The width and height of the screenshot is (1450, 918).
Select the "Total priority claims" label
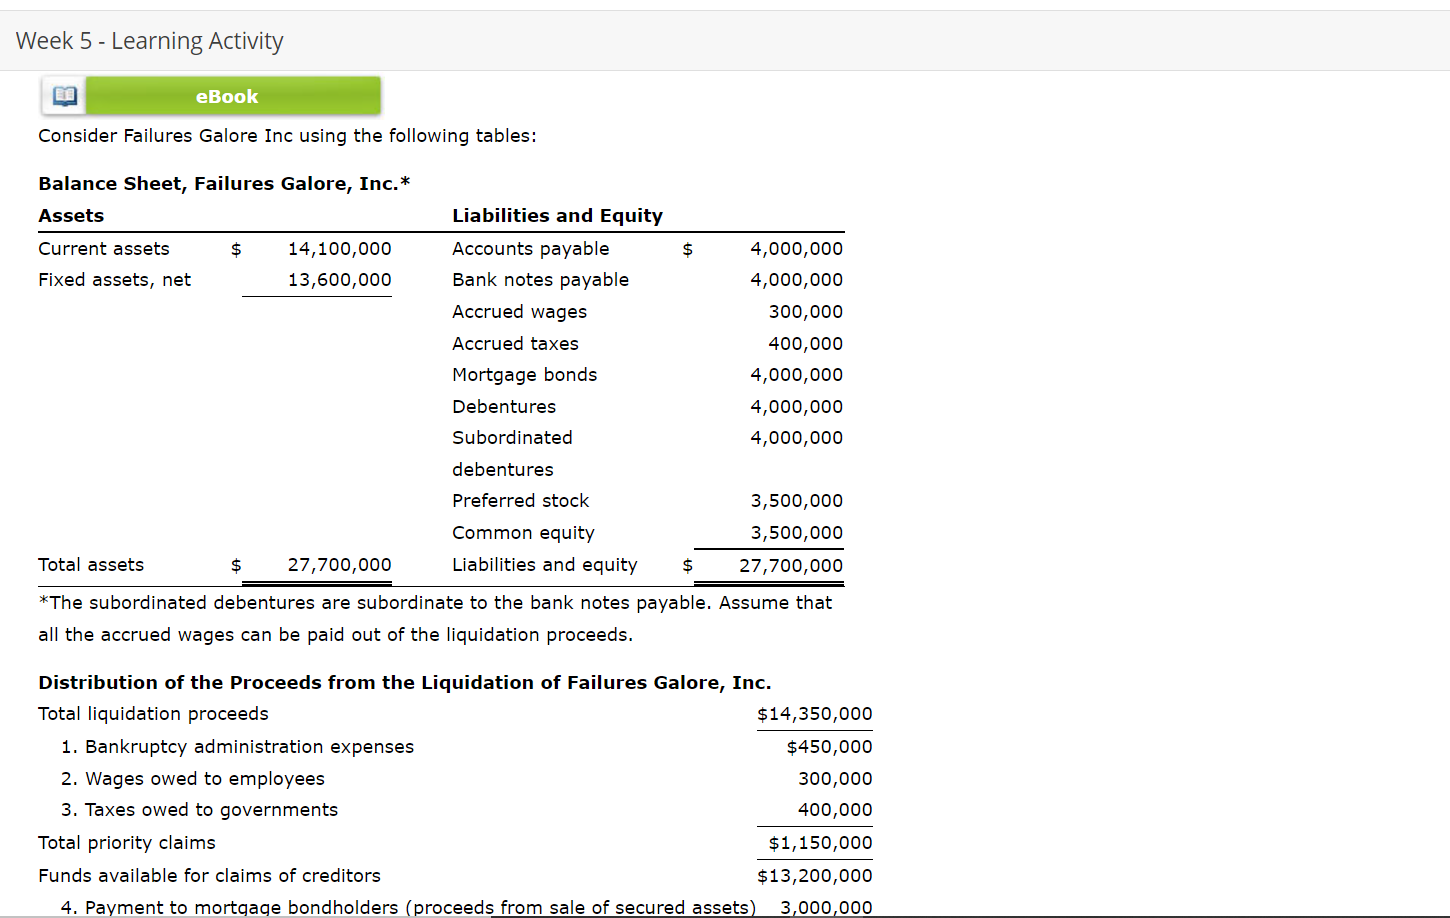127,843
